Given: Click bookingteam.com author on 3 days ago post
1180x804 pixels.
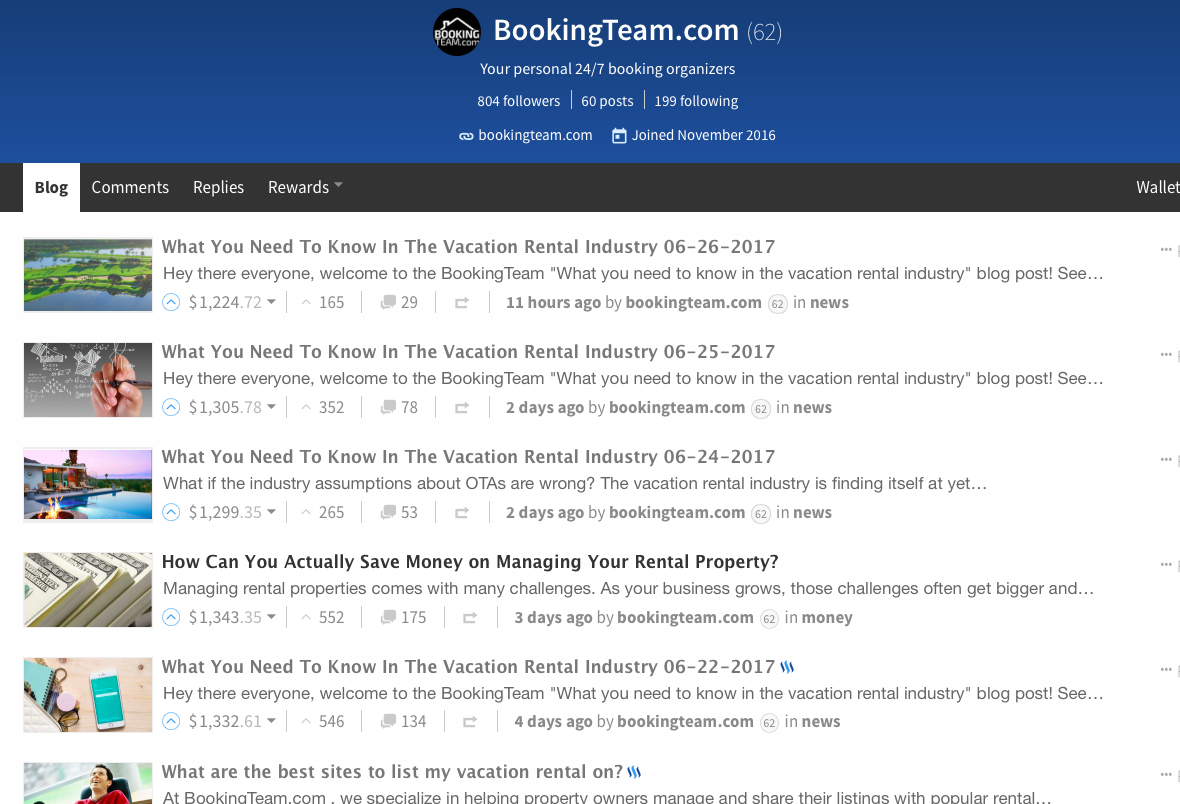Looking at the screenshot, I should [x=686, y=617].
